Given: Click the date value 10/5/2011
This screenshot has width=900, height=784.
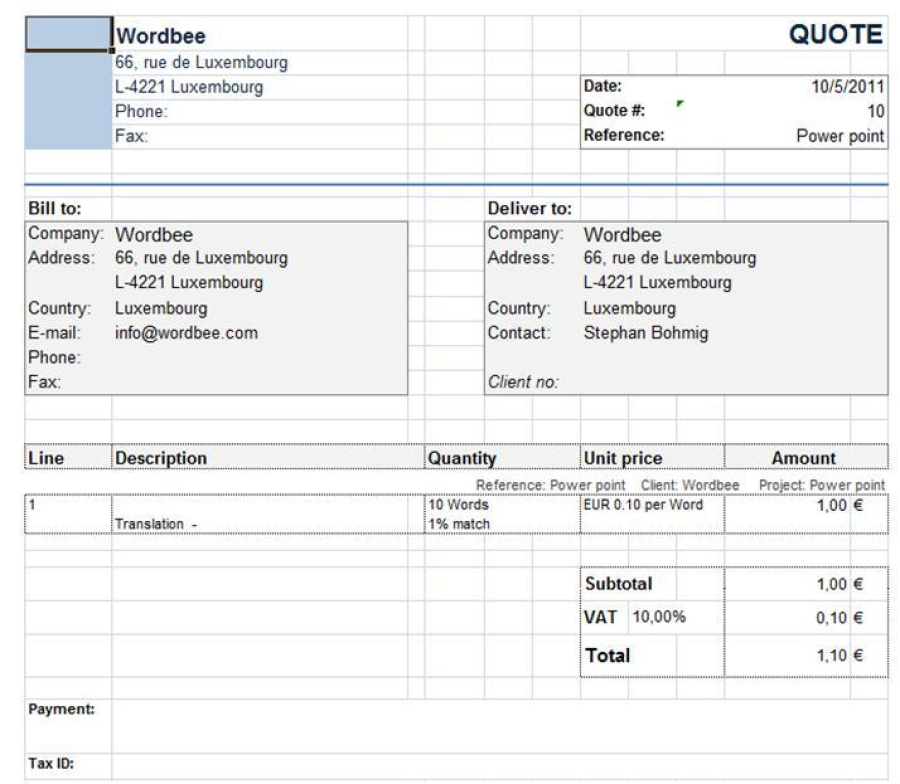Looking at the screenshot, I should pos(846,87).
